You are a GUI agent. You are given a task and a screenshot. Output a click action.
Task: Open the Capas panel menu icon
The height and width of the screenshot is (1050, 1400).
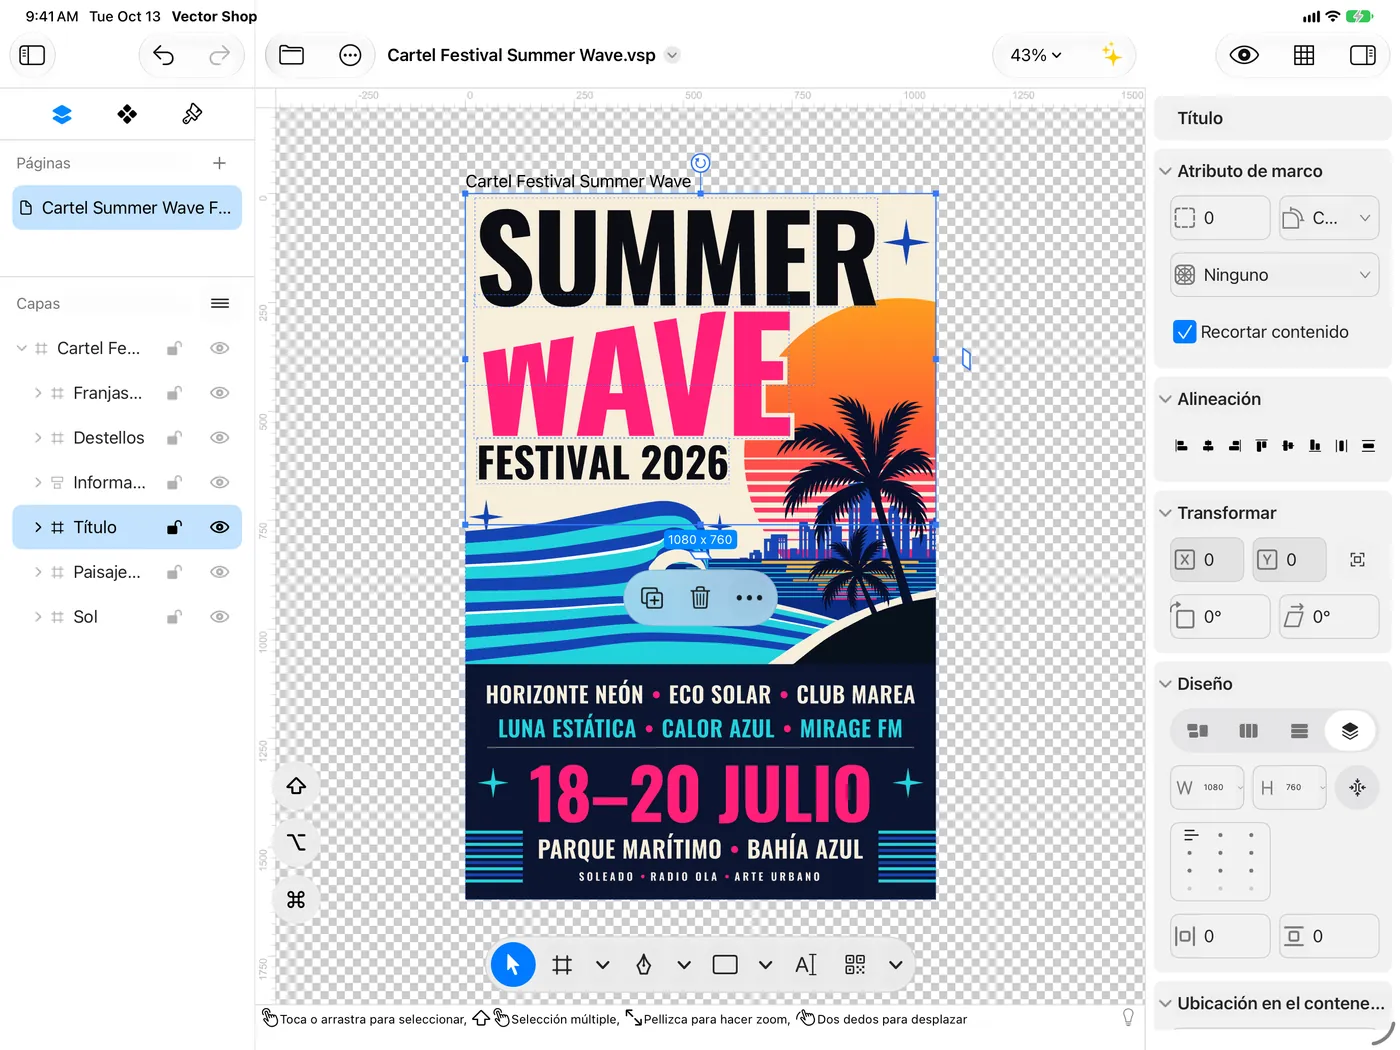tap(220, 303)
